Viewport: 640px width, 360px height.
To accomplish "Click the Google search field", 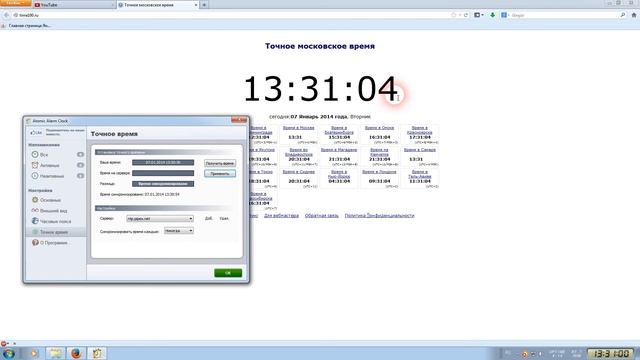I will (x=563, y=15).
